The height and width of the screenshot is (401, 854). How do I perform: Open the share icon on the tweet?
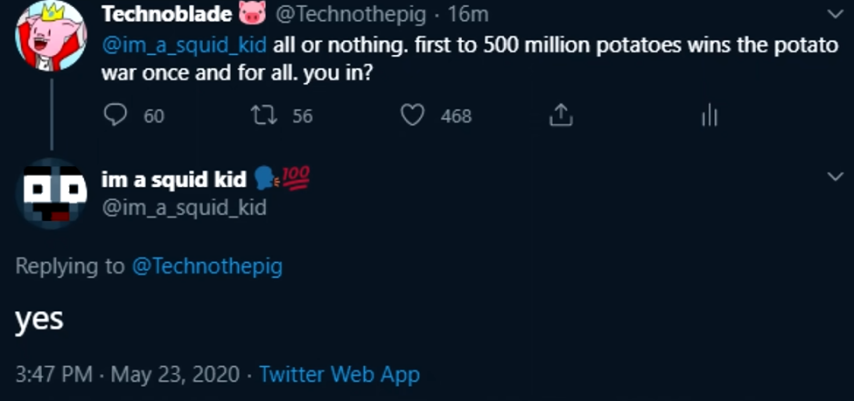tap(561, 116)
